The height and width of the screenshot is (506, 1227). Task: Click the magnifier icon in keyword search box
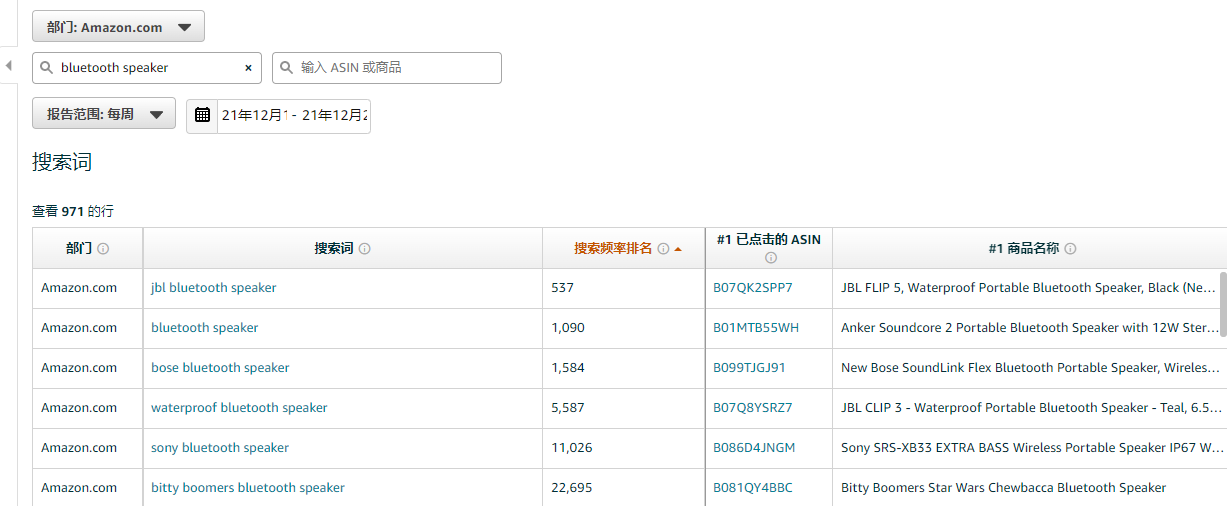(x=47, y=68)
